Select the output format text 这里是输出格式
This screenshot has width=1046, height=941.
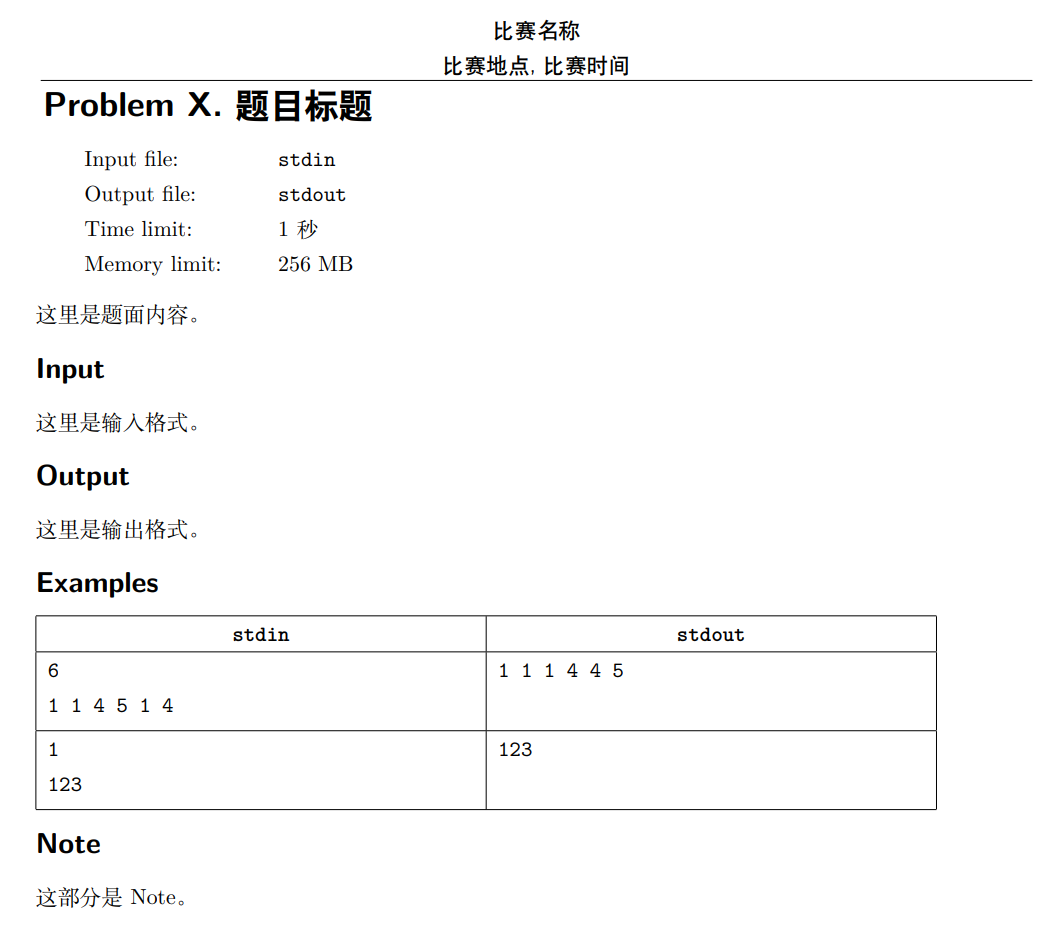[x=118, y=530]
